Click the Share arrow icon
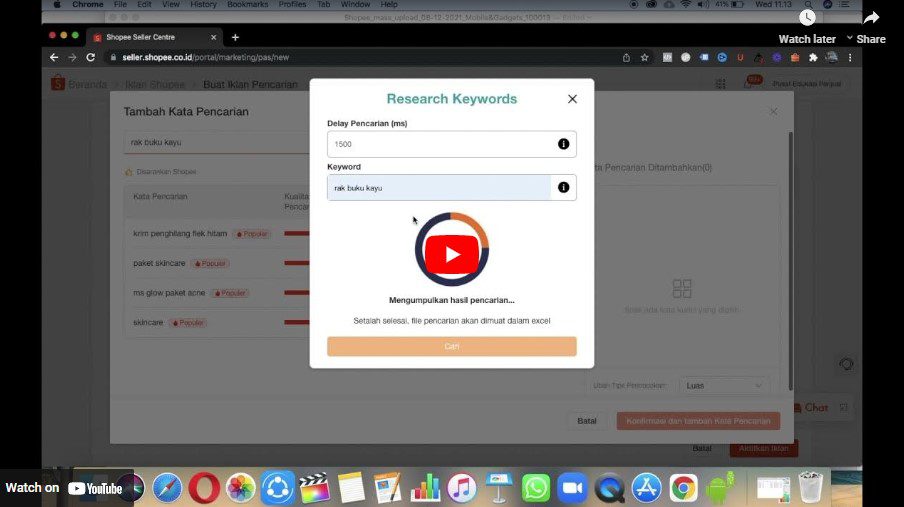Image resolution: width=904 pixels, height=507 pixels. [871, 18]
